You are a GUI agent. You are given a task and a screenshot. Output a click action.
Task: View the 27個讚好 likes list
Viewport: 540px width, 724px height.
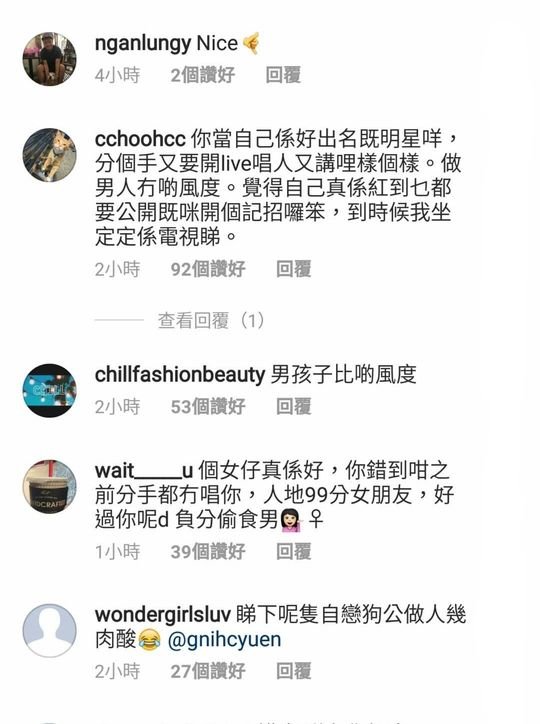[x=208, y=671]
